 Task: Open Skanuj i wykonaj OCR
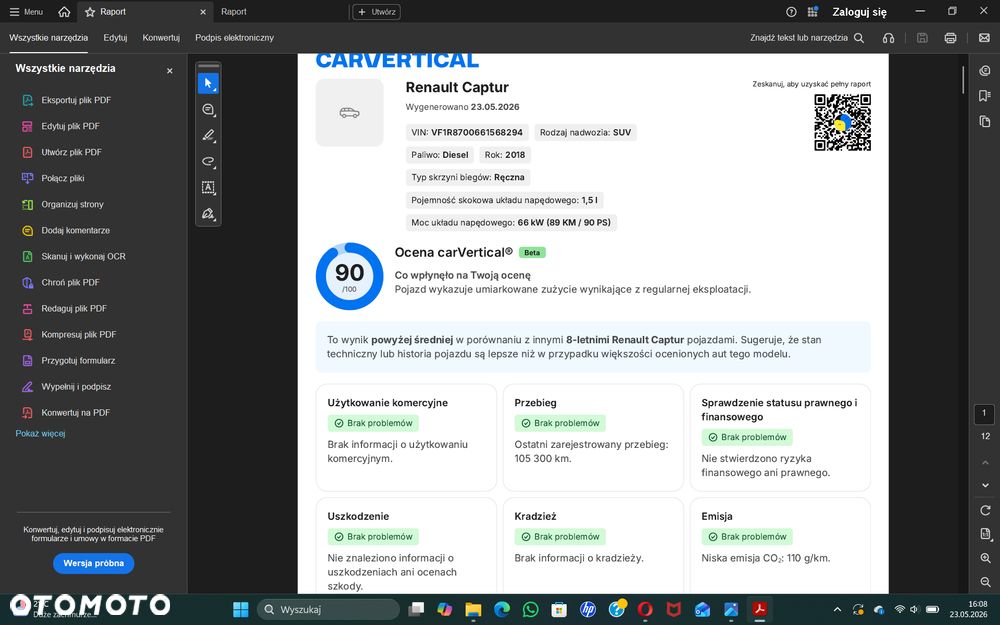(x=73, y=256)
